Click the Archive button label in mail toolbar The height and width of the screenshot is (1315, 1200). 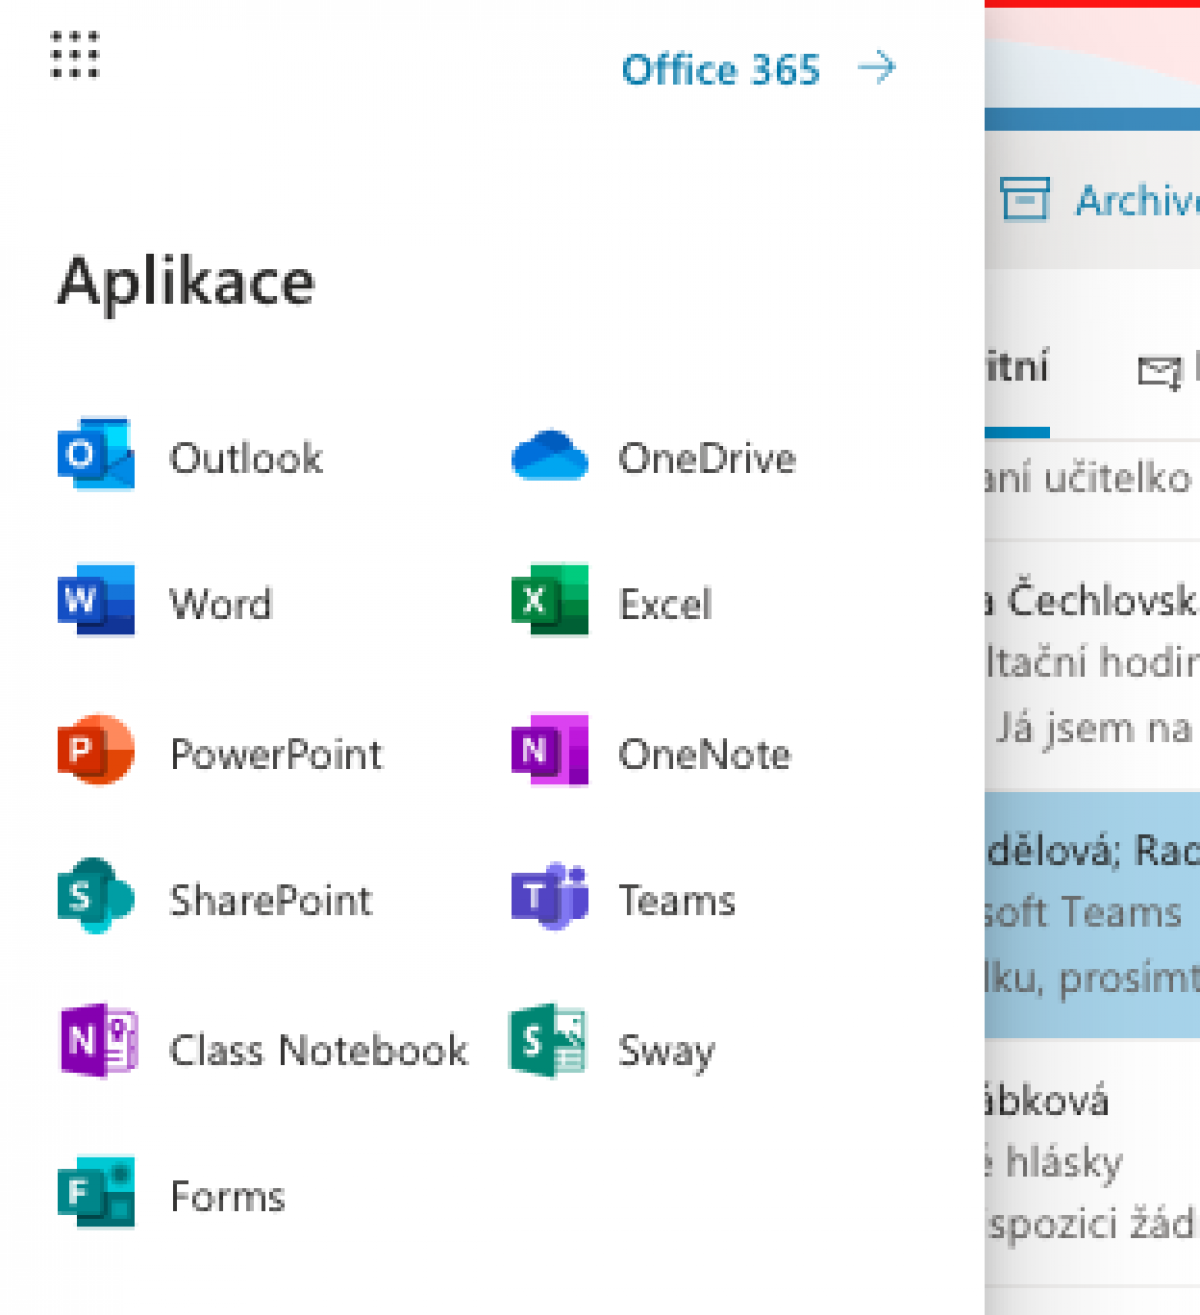pyautogui.click(x=1137, y=201)
